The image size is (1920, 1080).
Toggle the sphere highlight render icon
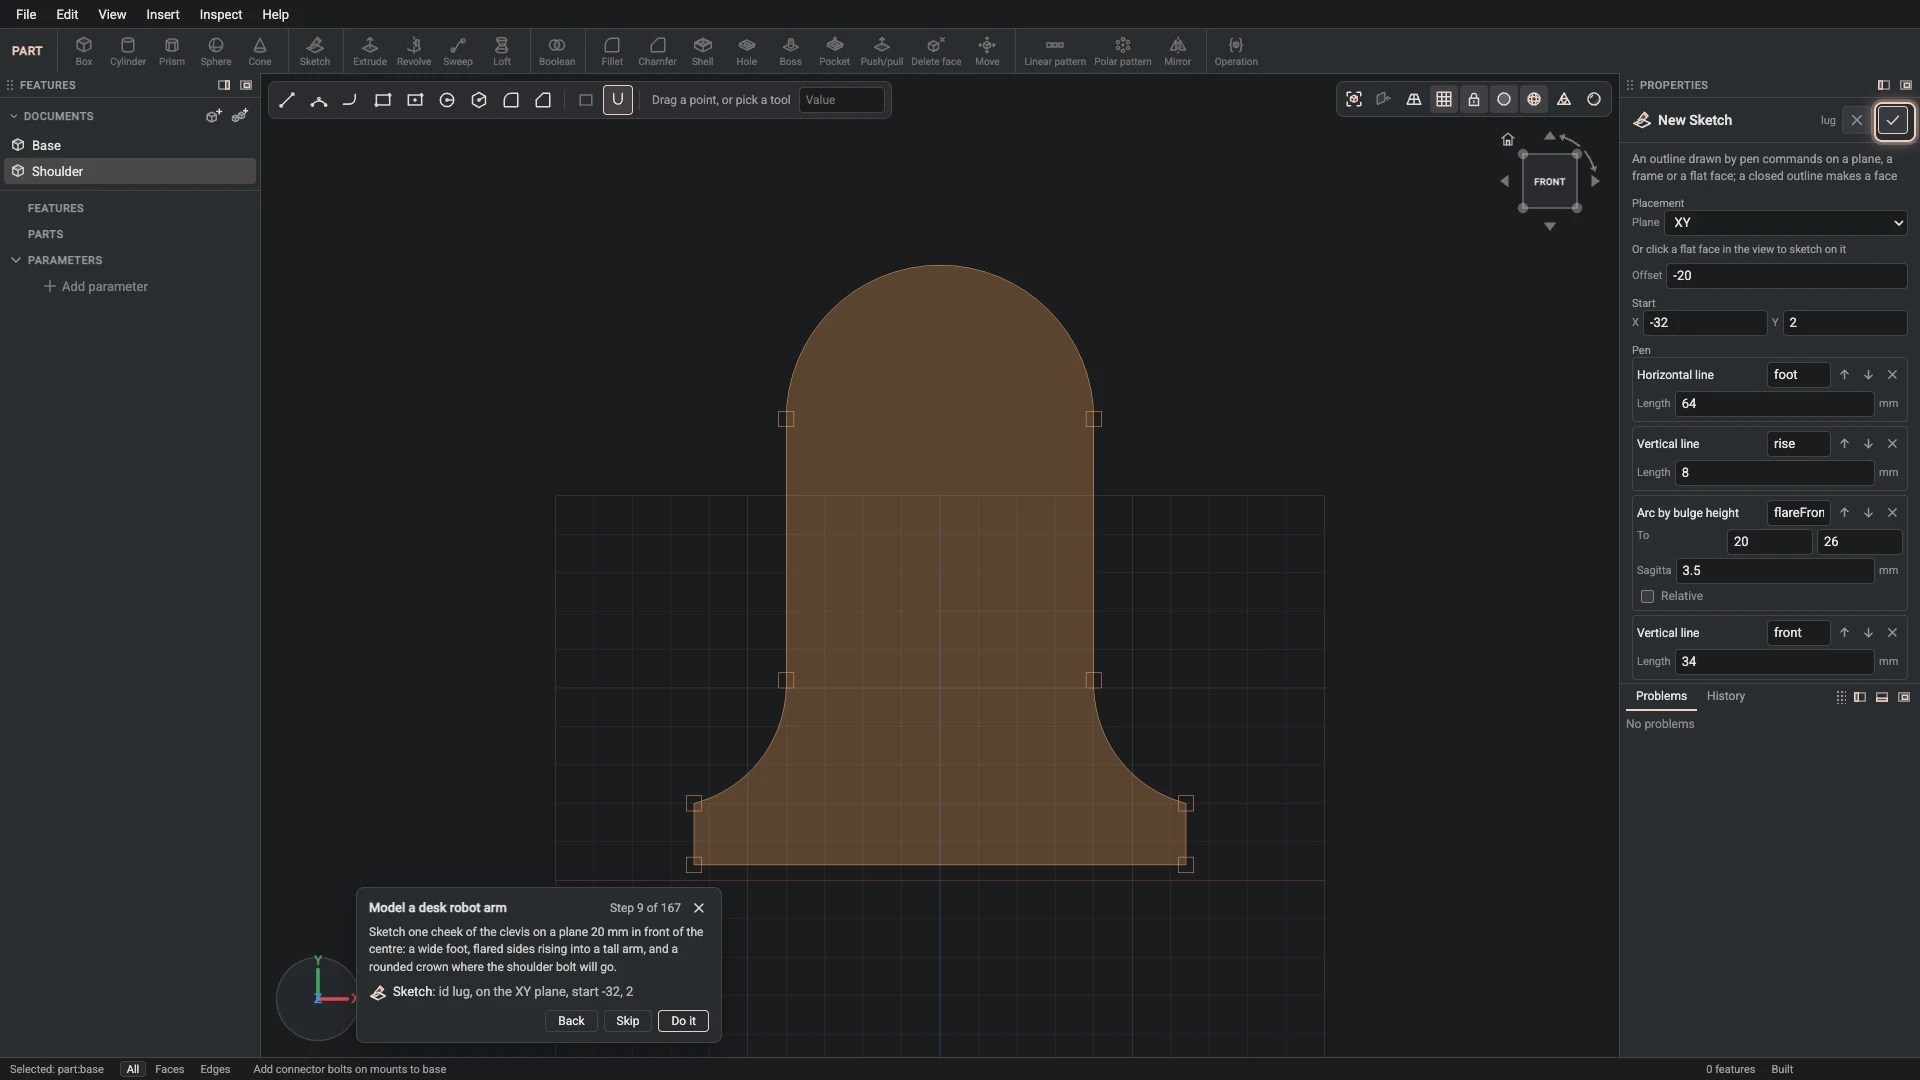[x=1594, y=99]
